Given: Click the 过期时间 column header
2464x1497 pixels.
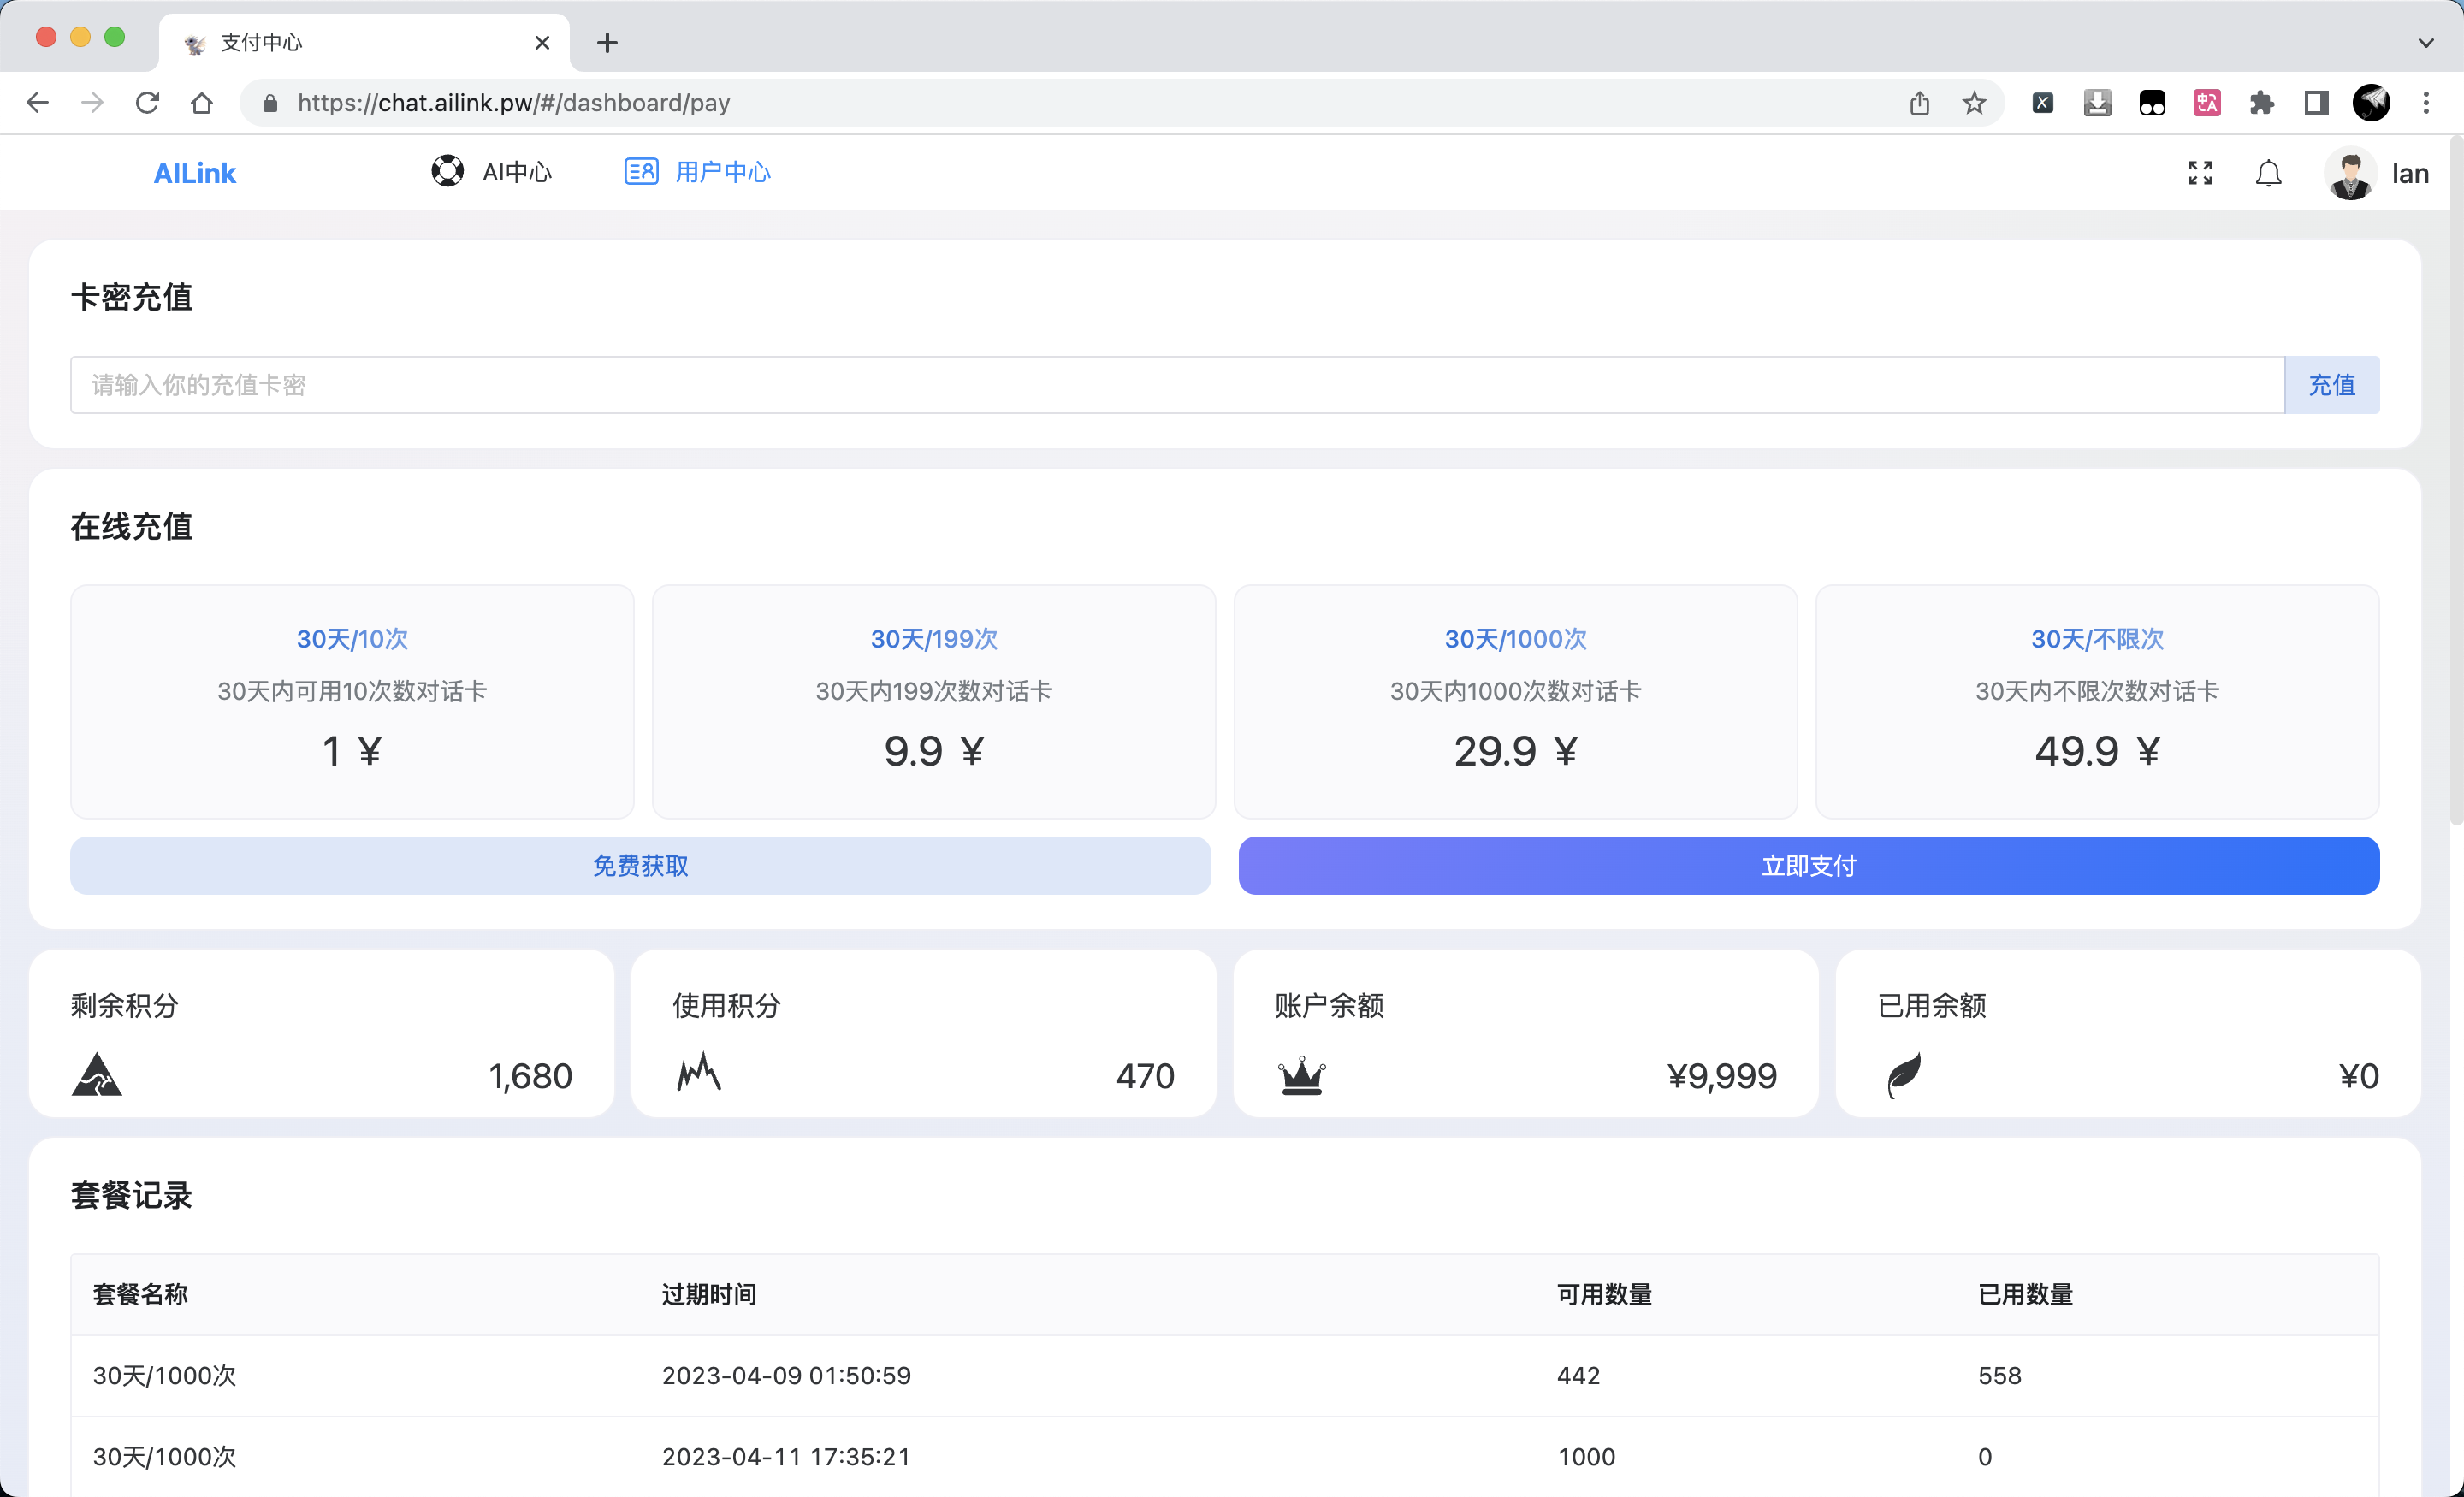Looking at the screenshot, I should point(709,1294).
